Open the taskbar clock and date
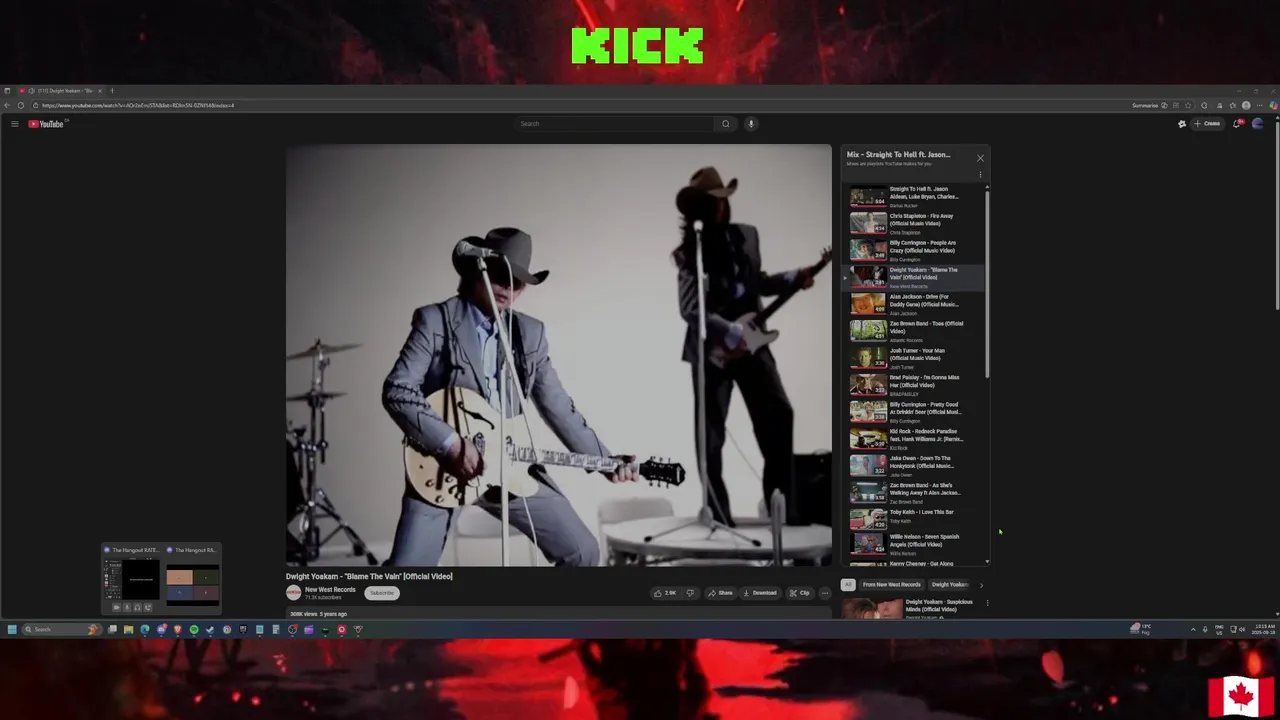This screenshot has width=1280, height=720. [x=1264, y=629]
